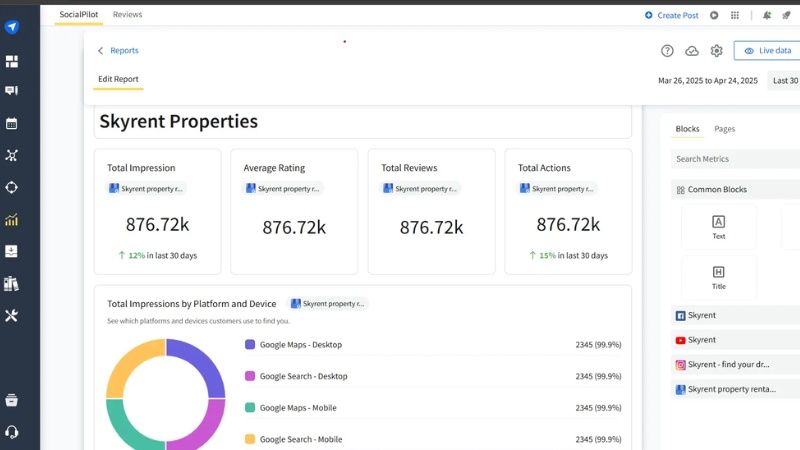This screenshot has height=450, width=800.
Task: Select the Total Impression metric card value
Action: [157, 224]
